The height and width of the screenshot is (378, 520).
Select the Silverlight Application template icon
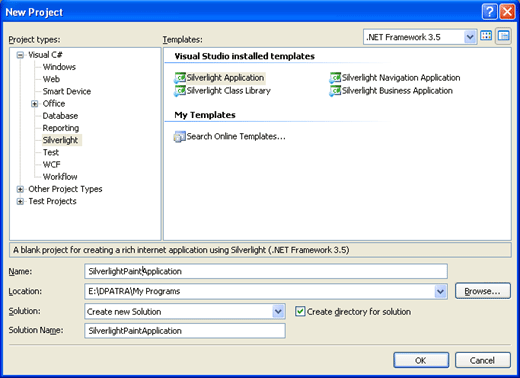pos(180,78)
